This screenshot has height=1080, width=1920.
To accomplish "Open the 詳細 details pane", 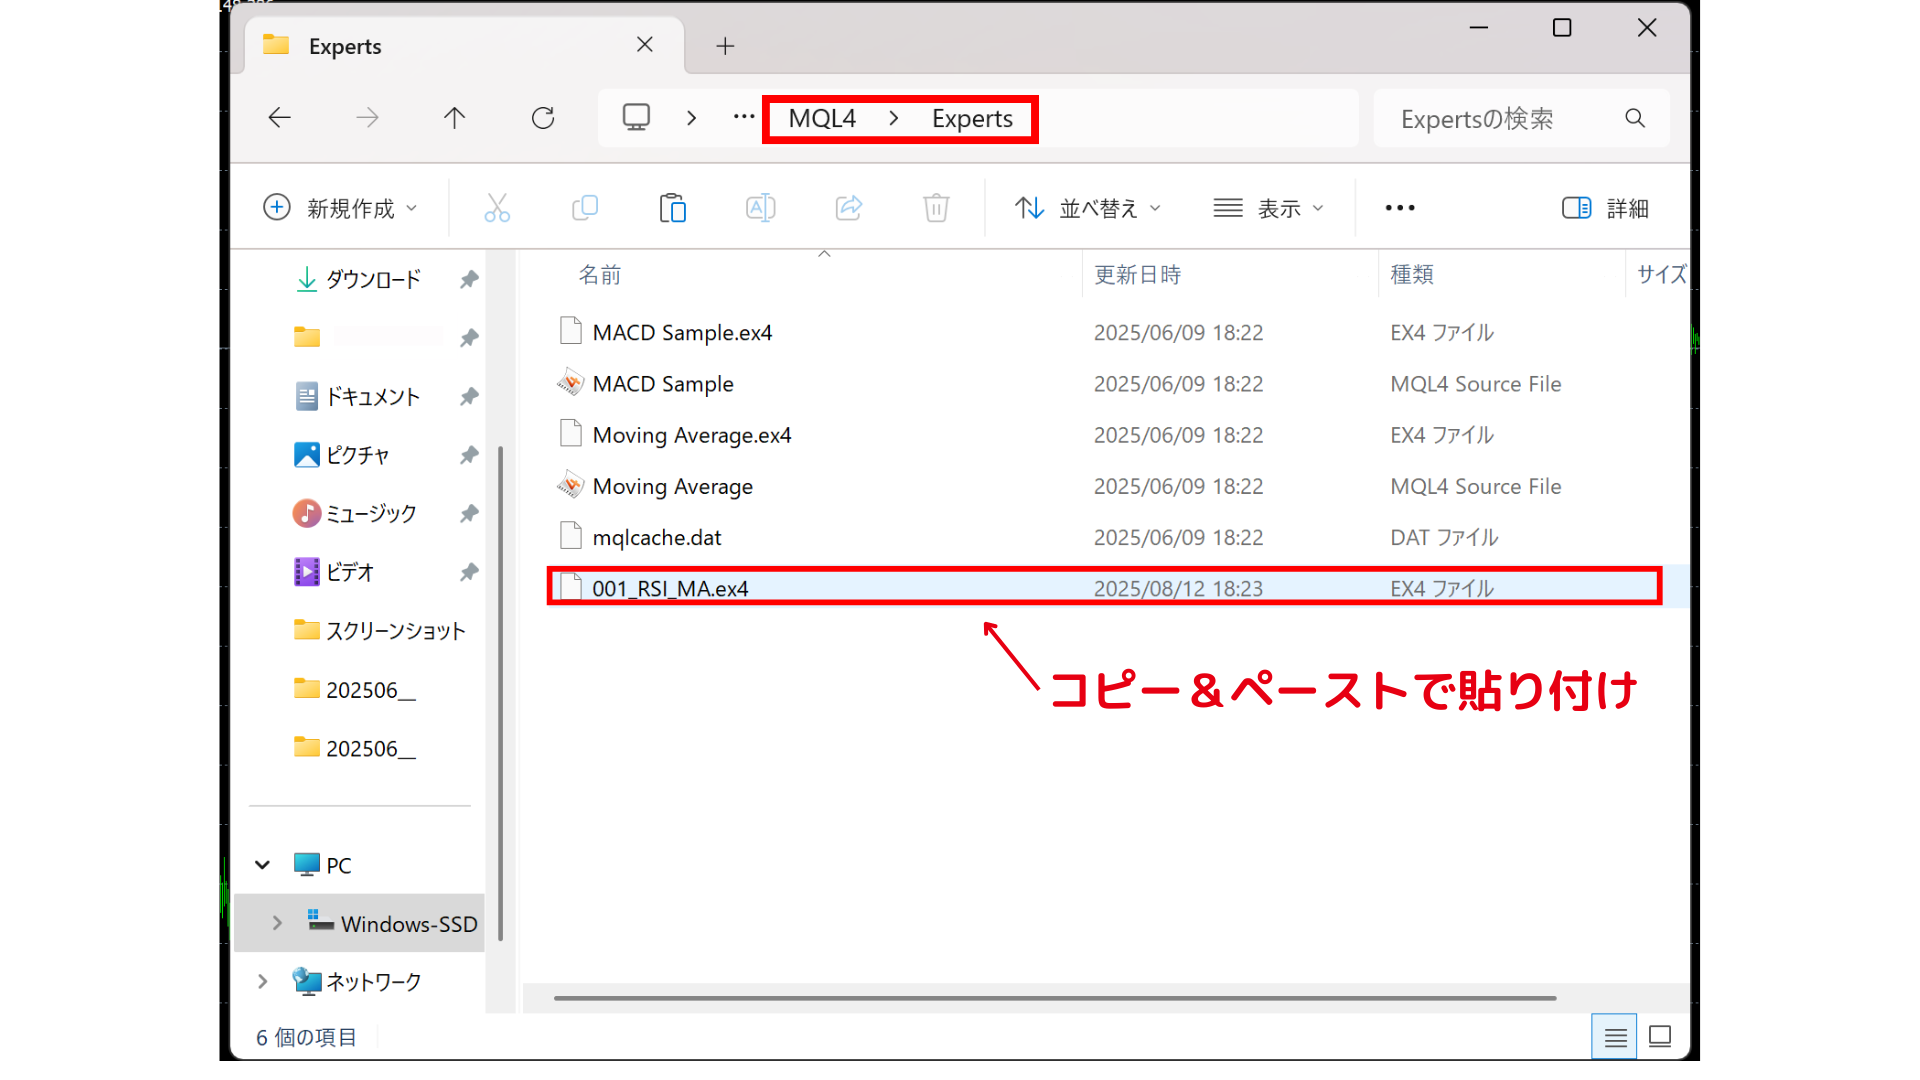I will coord(1604,208).
